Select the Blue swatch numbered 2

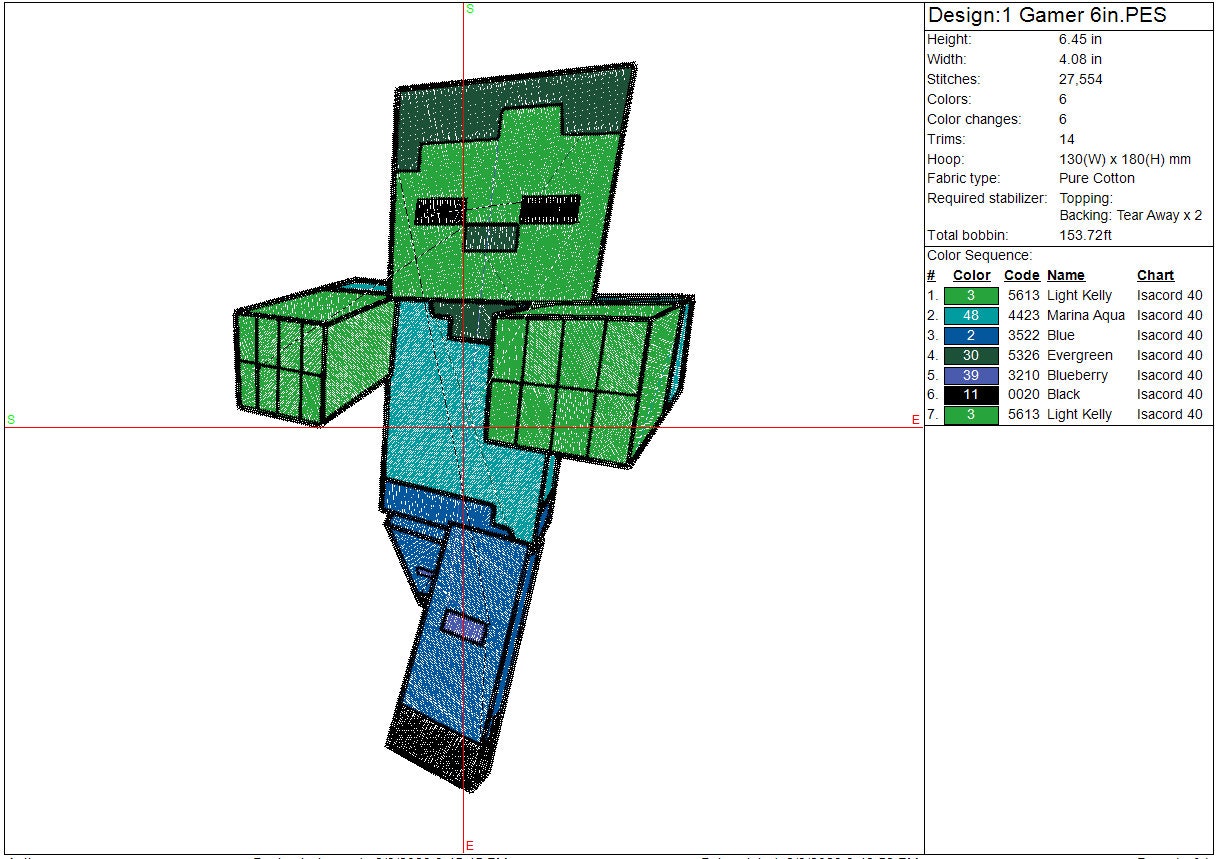970,335
